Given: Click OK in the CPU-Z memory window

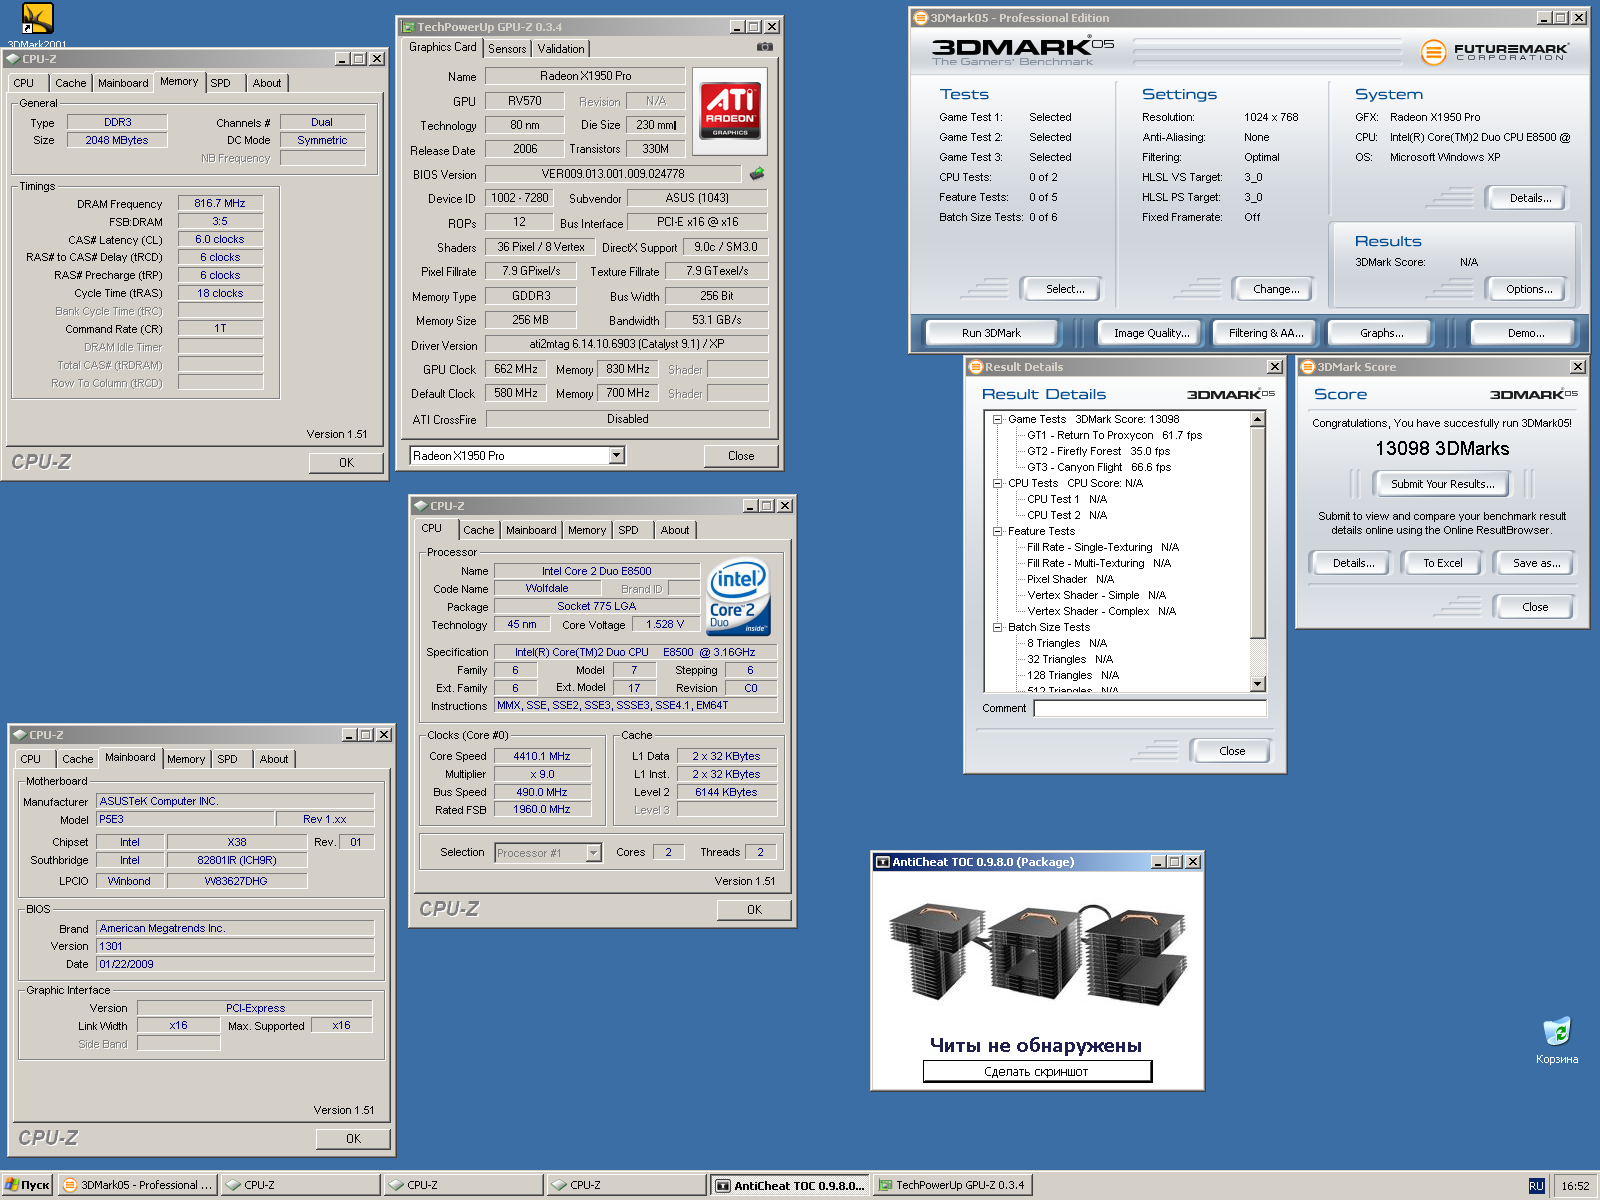Looking at the screenshot, I should pyautogui.click(x=346, y=463).
